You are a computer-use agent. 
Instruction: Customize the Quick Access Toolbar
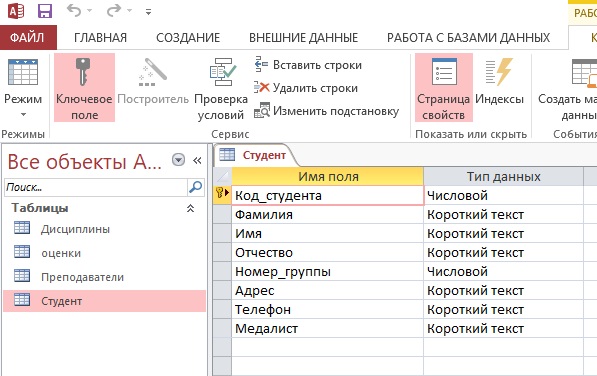click(x=148, y=12)
